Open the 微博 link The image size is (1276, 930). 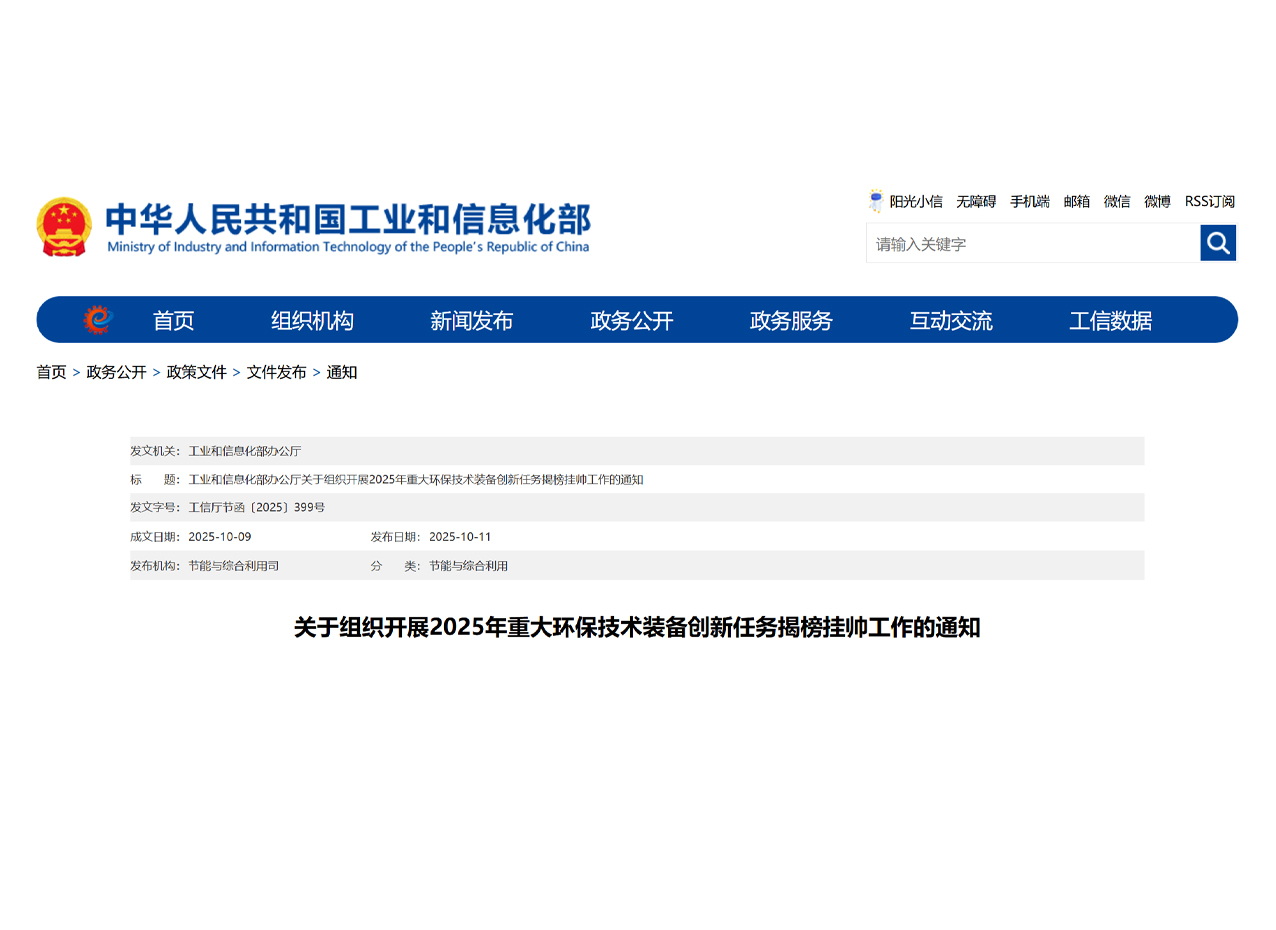click(1157, 201)
